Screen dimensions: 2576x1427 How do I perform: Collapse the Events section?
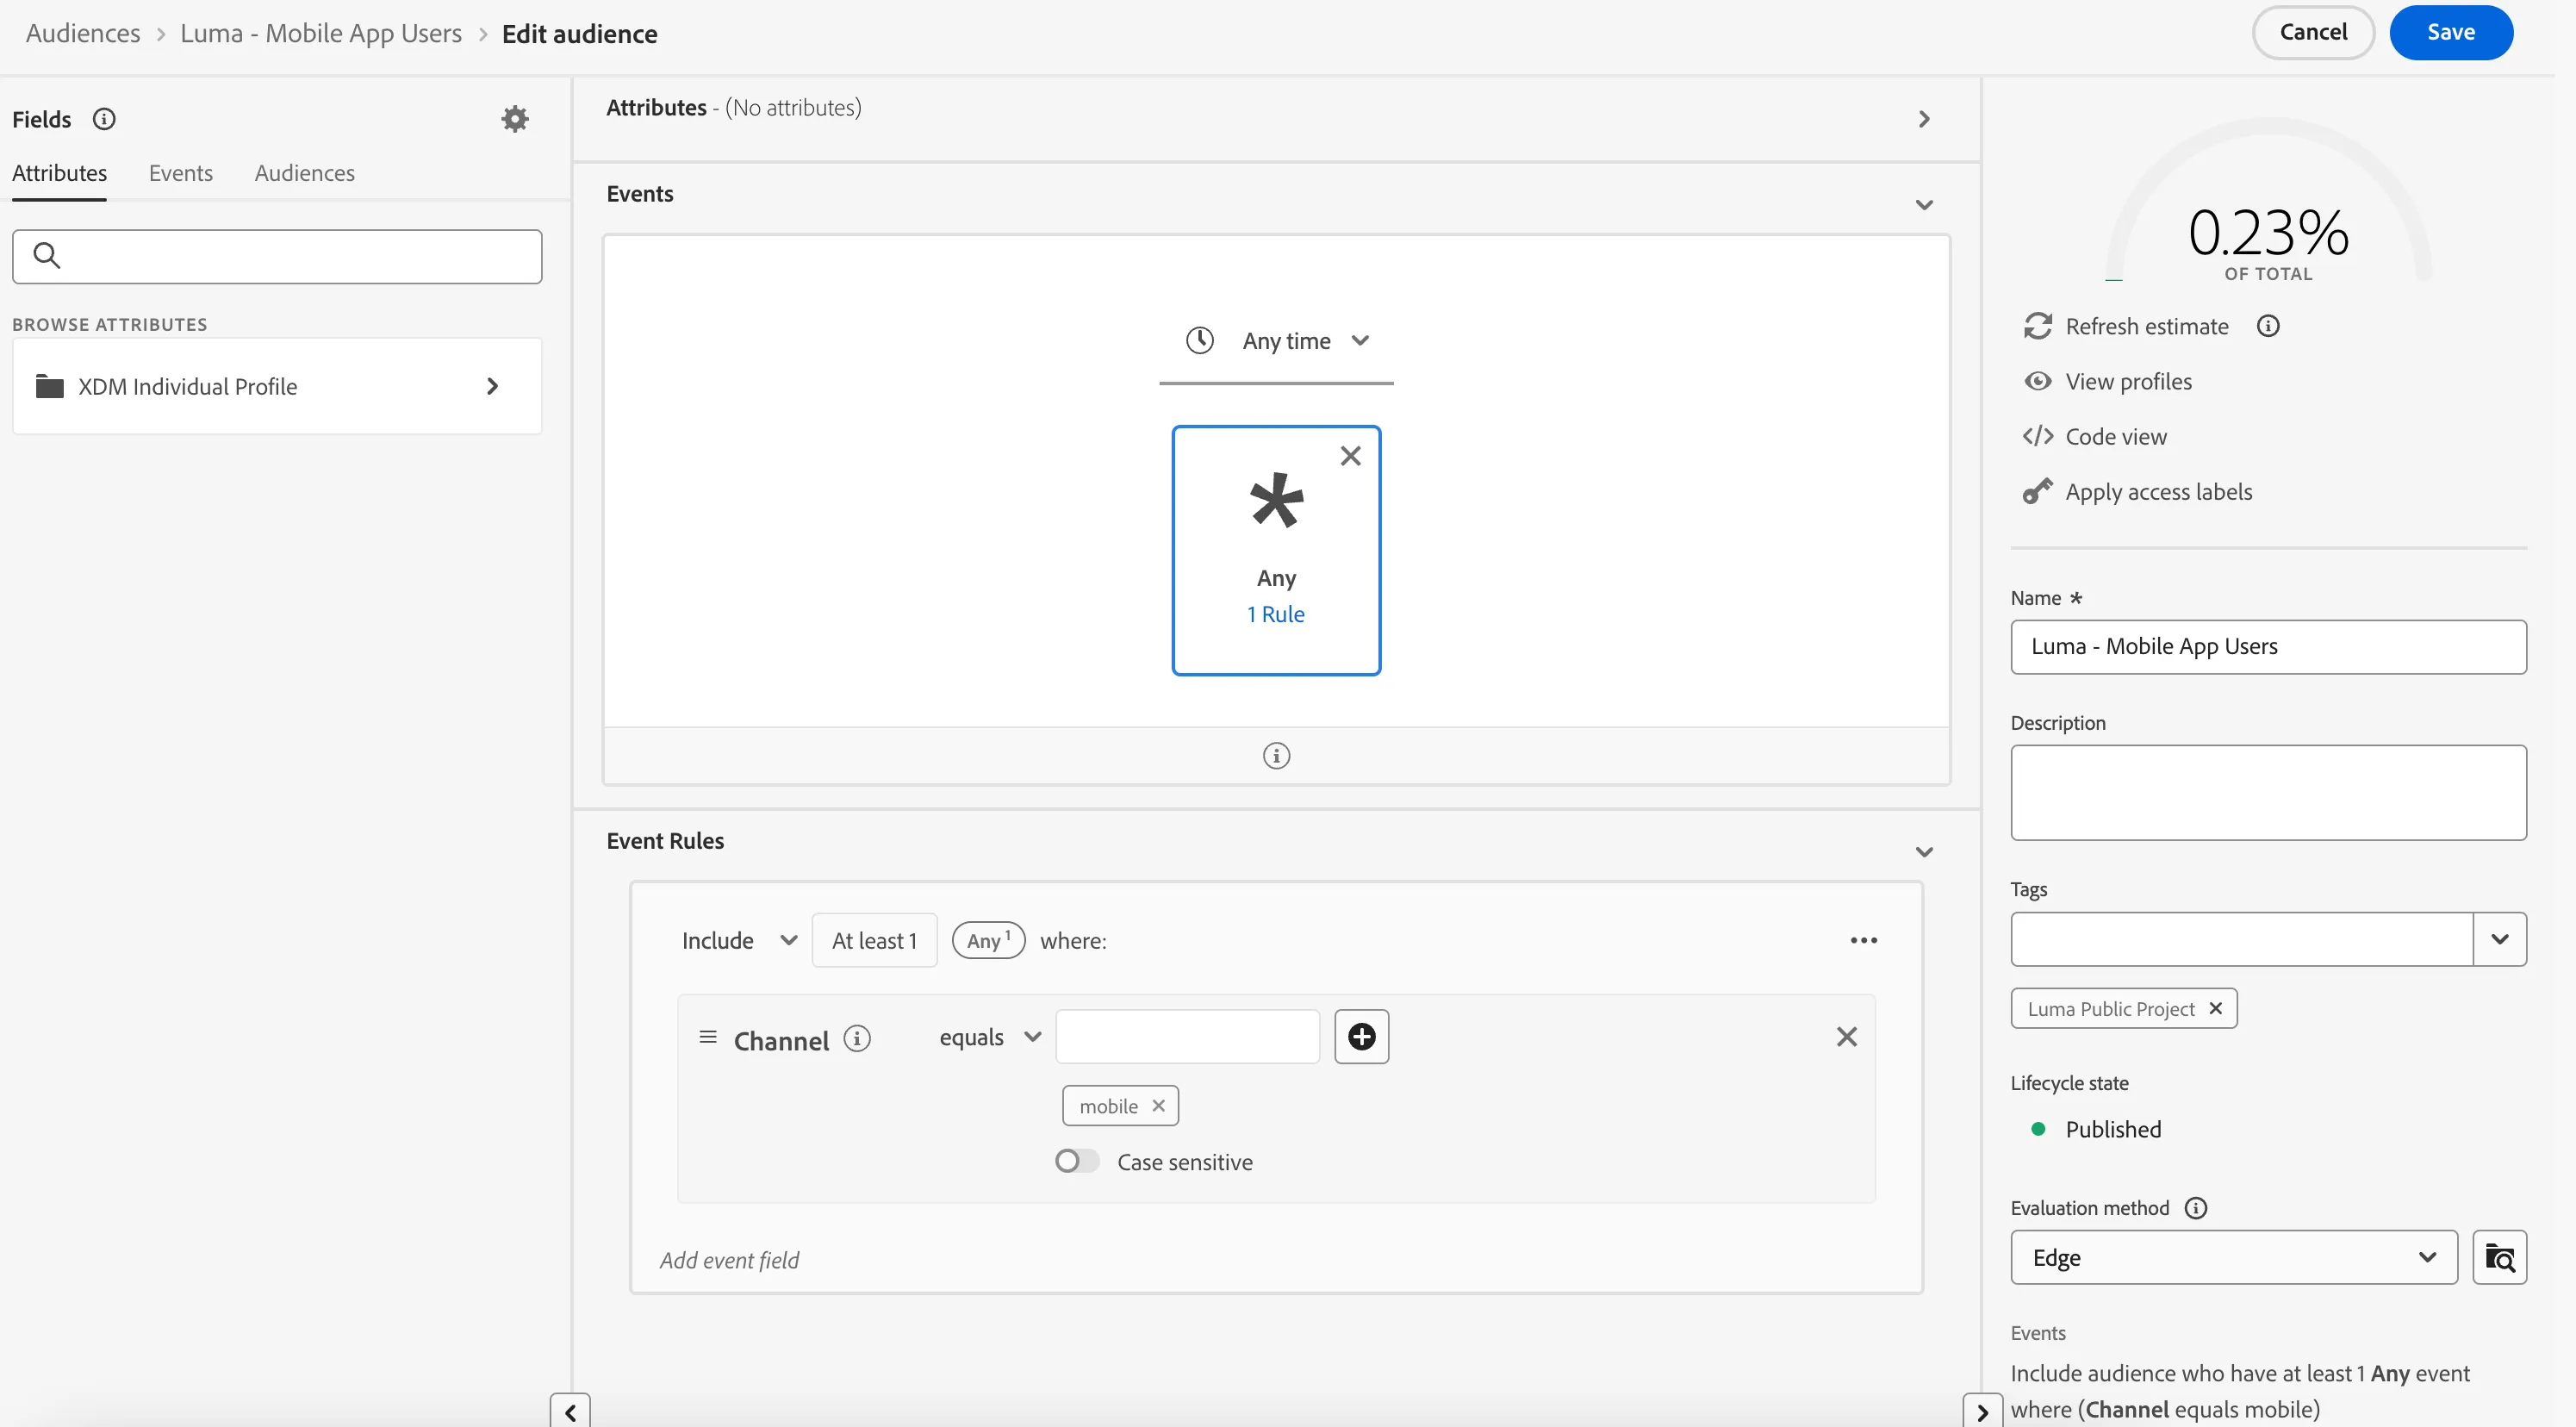coord(1924,205)
